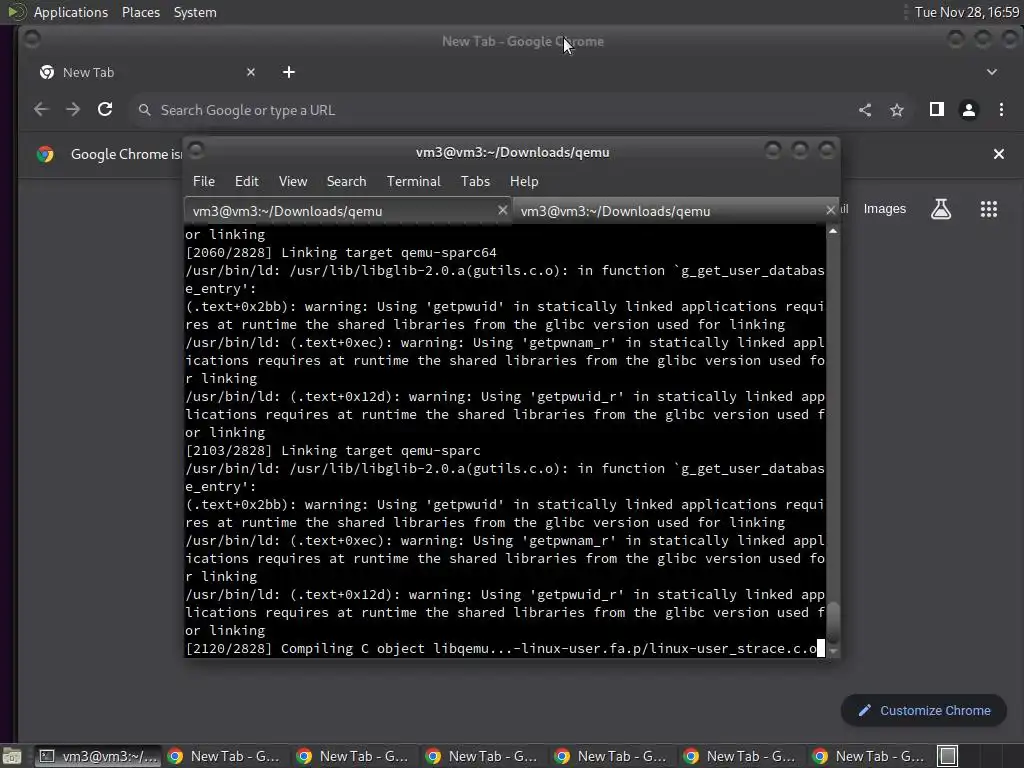Click the '[2103/2828] Linking target qemu-sparc' line

click(333, 451)
